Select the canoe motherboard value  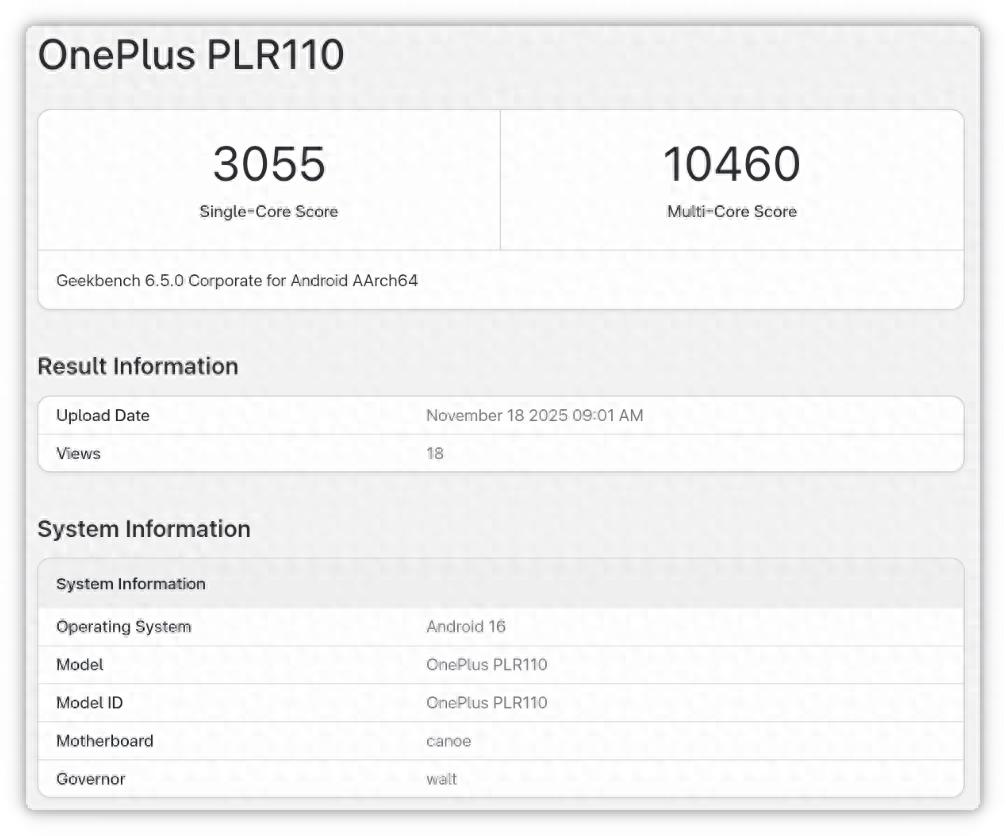point(448,741)
